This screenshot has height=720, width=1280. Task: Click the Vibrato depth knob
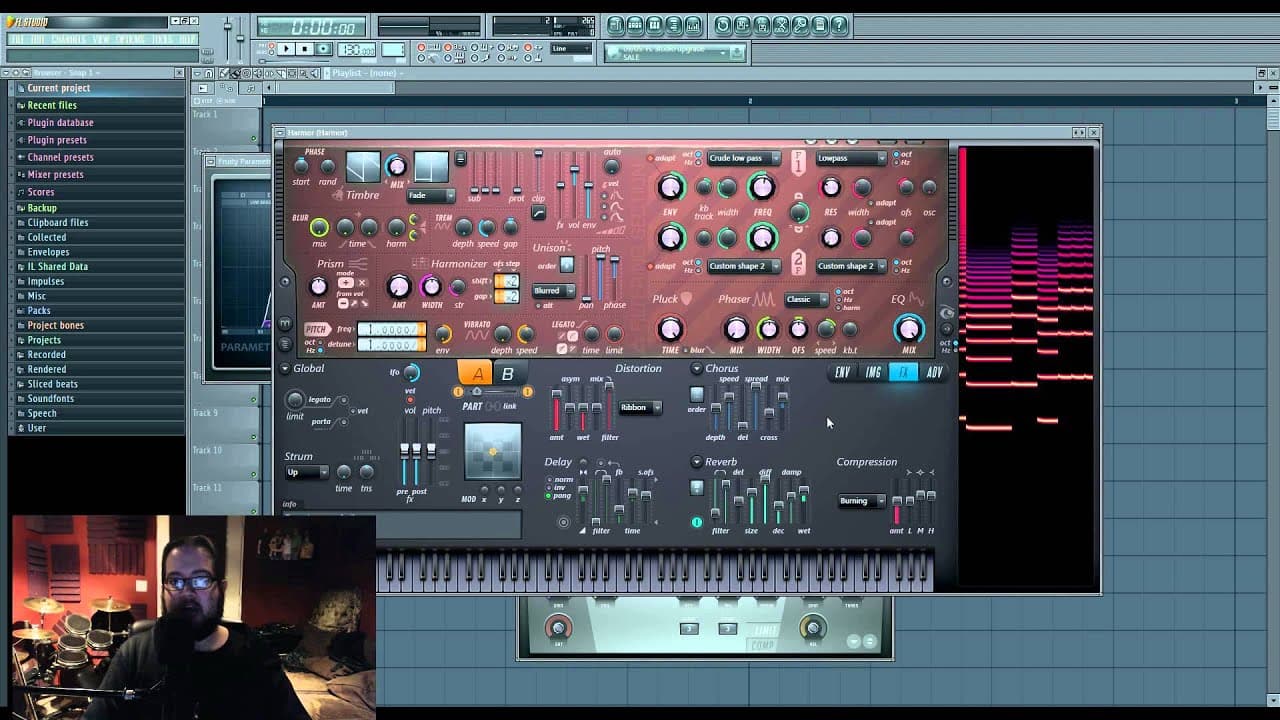[x=503, y=334]
